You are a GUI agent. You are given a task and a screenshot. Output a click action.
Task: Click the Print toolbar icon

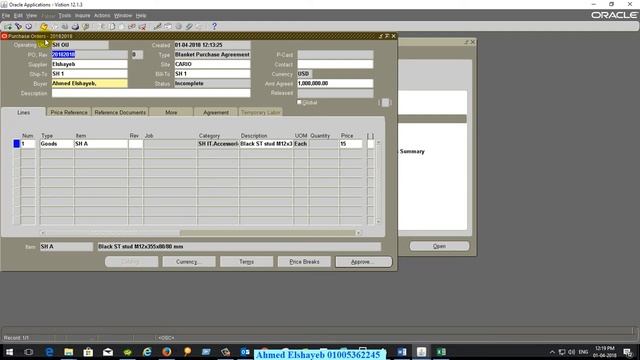pyautogui.click(x=75, y=27)
